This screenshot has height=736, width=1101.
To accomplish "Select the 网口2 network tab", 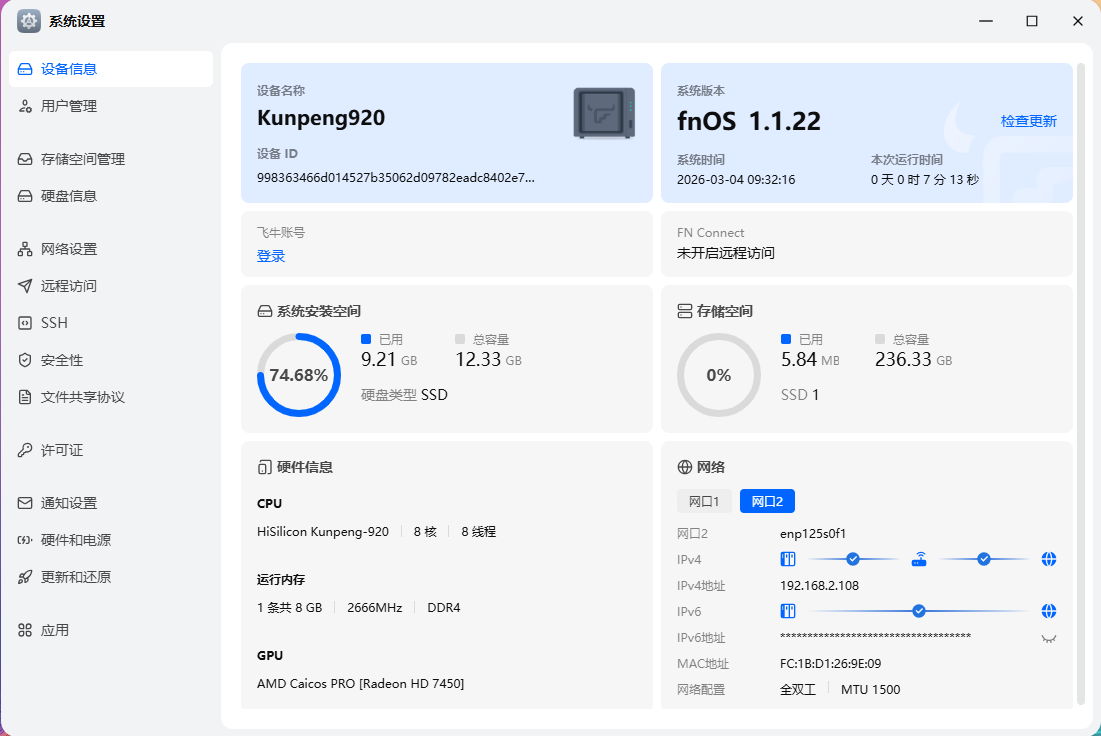I will pos(767,501).
